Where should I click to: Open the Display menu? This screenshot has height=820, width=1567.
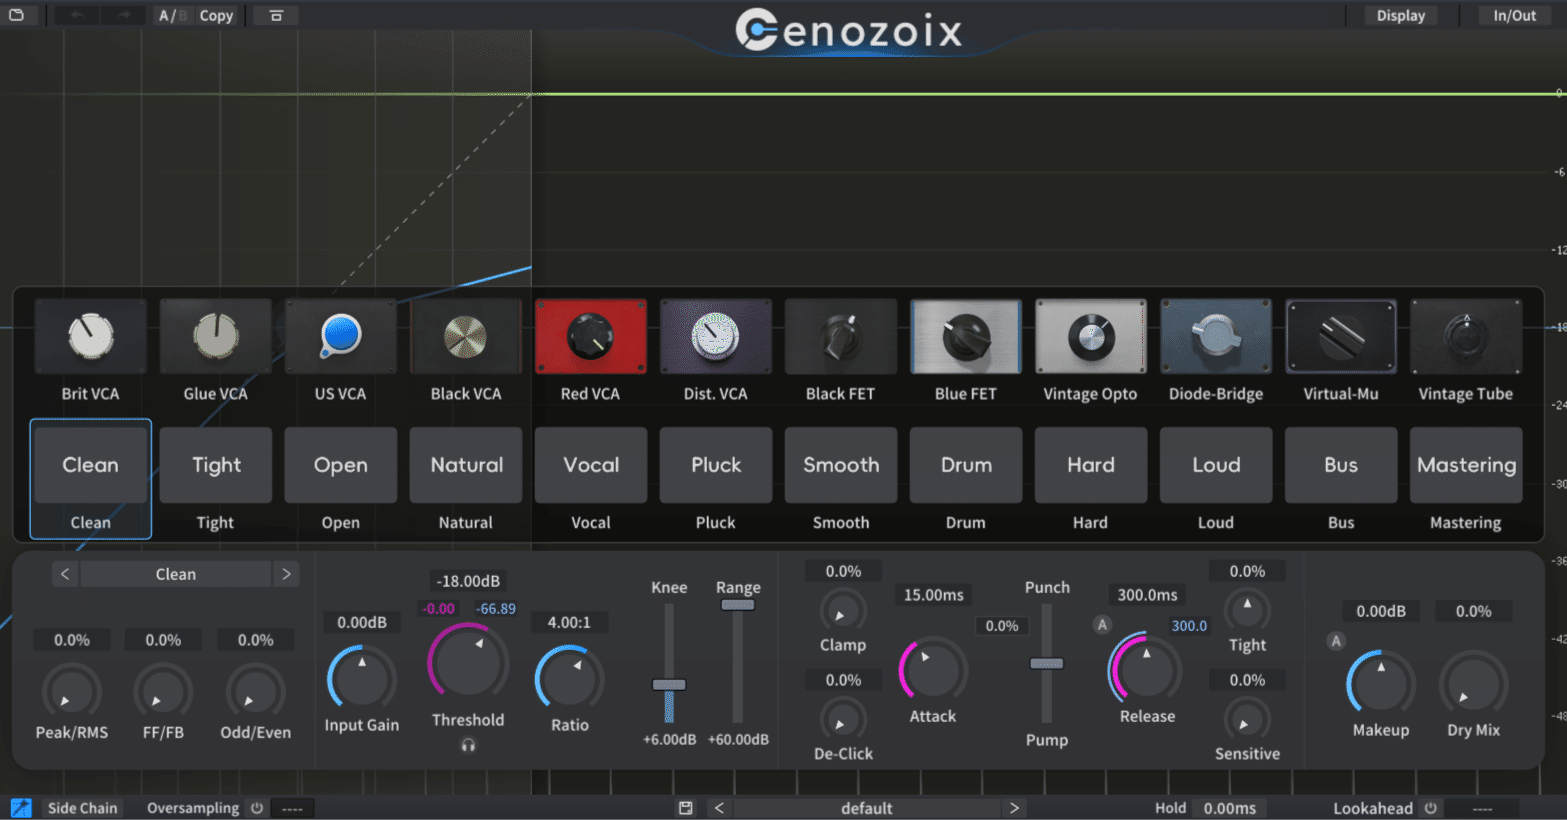tap(1399, 15)
